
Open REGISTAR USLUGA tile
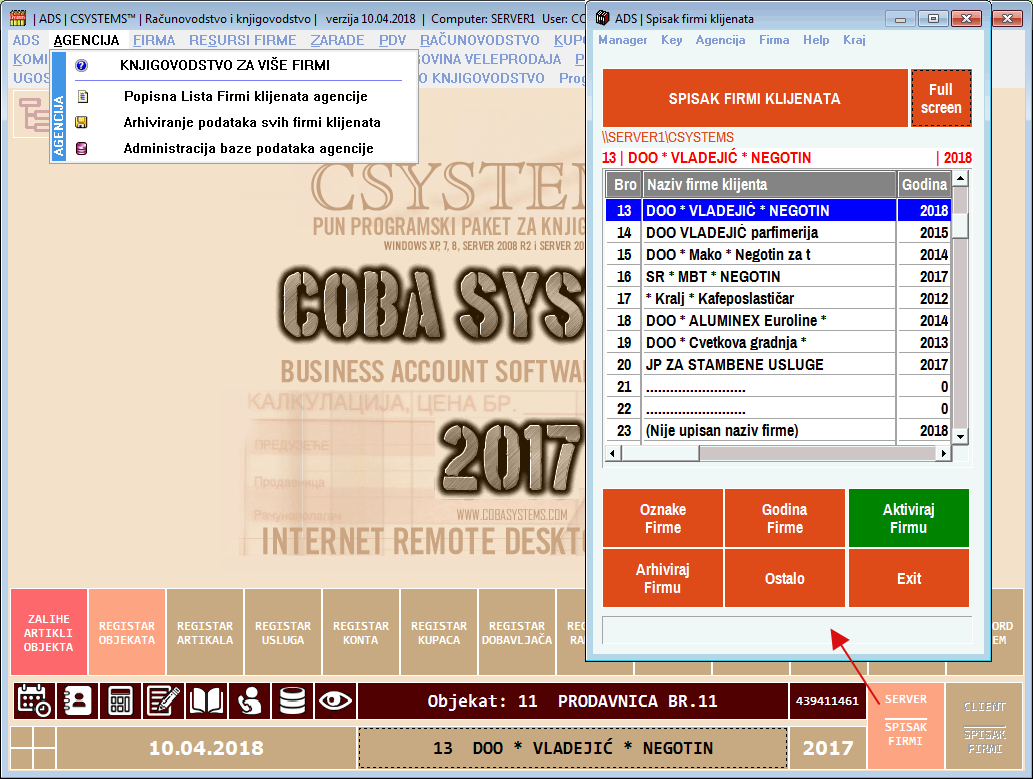(x=283, y=633)
